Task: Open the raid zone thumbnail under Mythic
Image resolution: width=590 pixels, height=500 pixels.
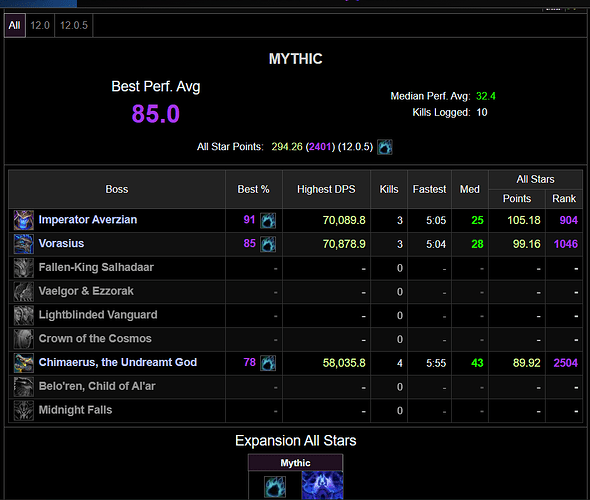Action: point(322,485)
